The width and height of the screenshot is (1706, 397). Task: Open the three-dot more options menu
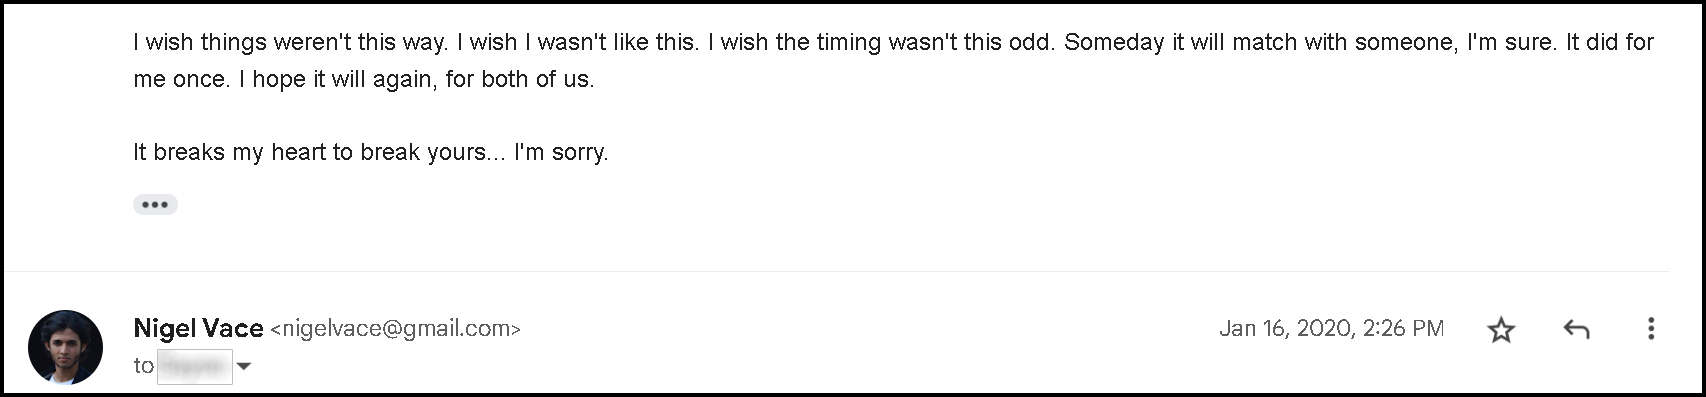1650,328
